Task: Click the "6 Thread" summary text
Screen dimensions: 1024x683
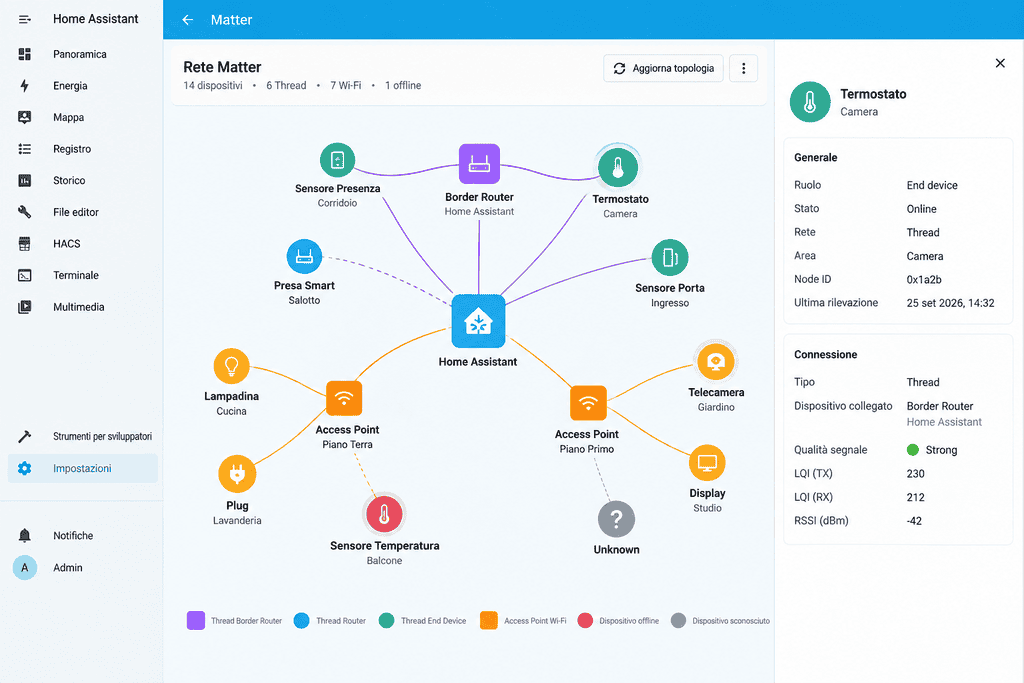Action: [286, 86]
